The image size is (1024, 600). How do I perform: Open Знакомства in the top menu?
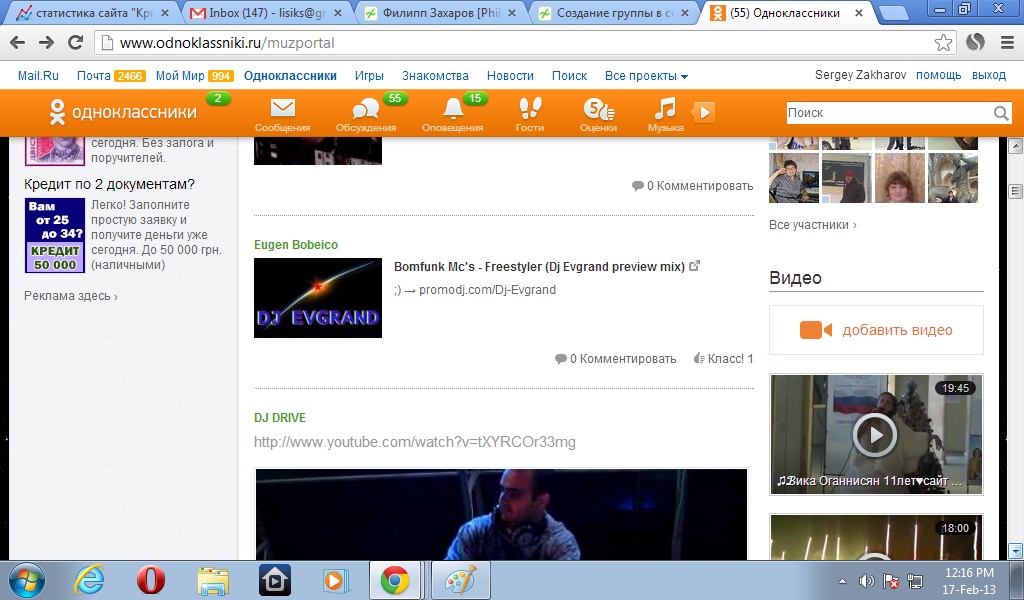click(435, 76)
